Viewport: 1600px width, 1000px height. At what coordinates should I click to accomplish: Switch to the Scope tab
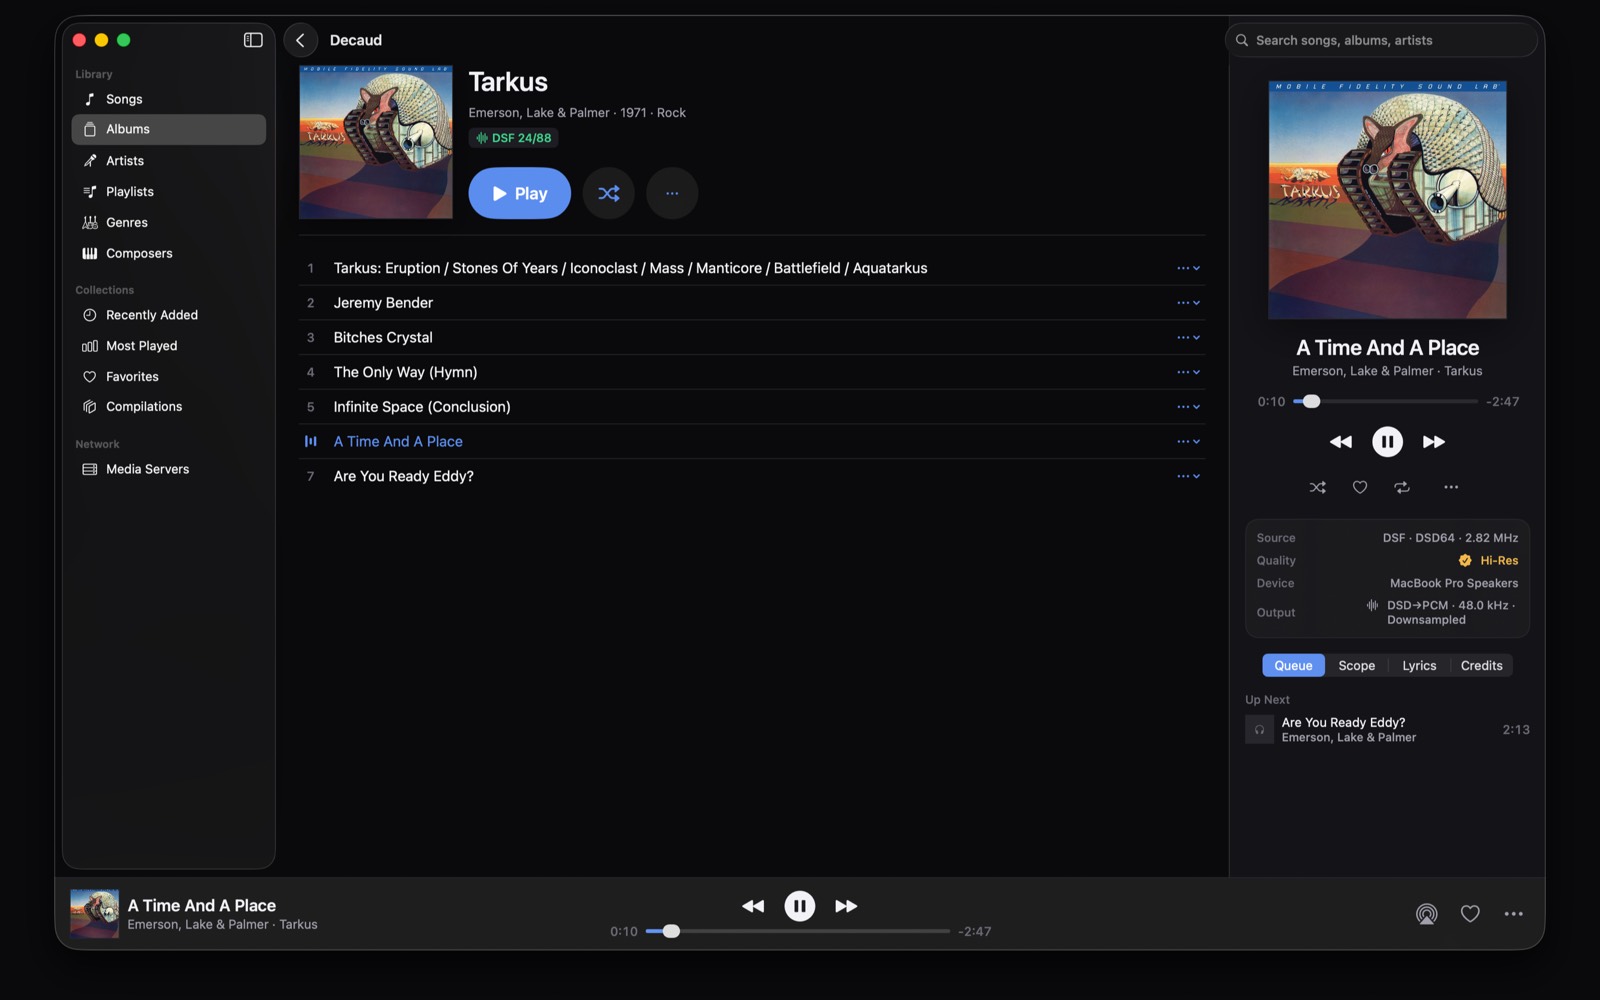tap(1357, 666)
